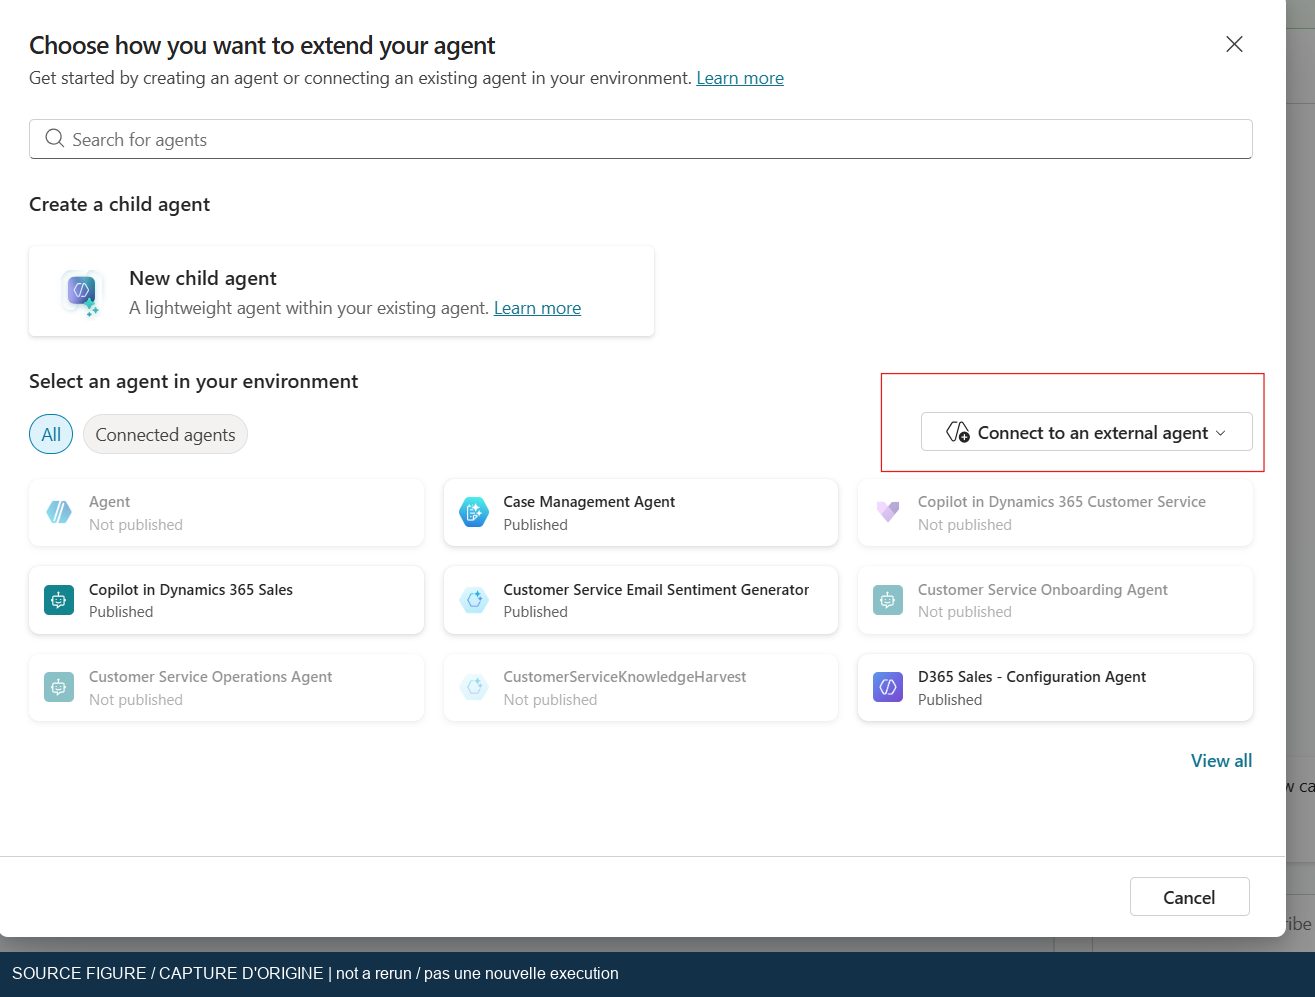Cancel the dialog
The width and height of the screenshot is (1315, 997).
click(1190, 897)
